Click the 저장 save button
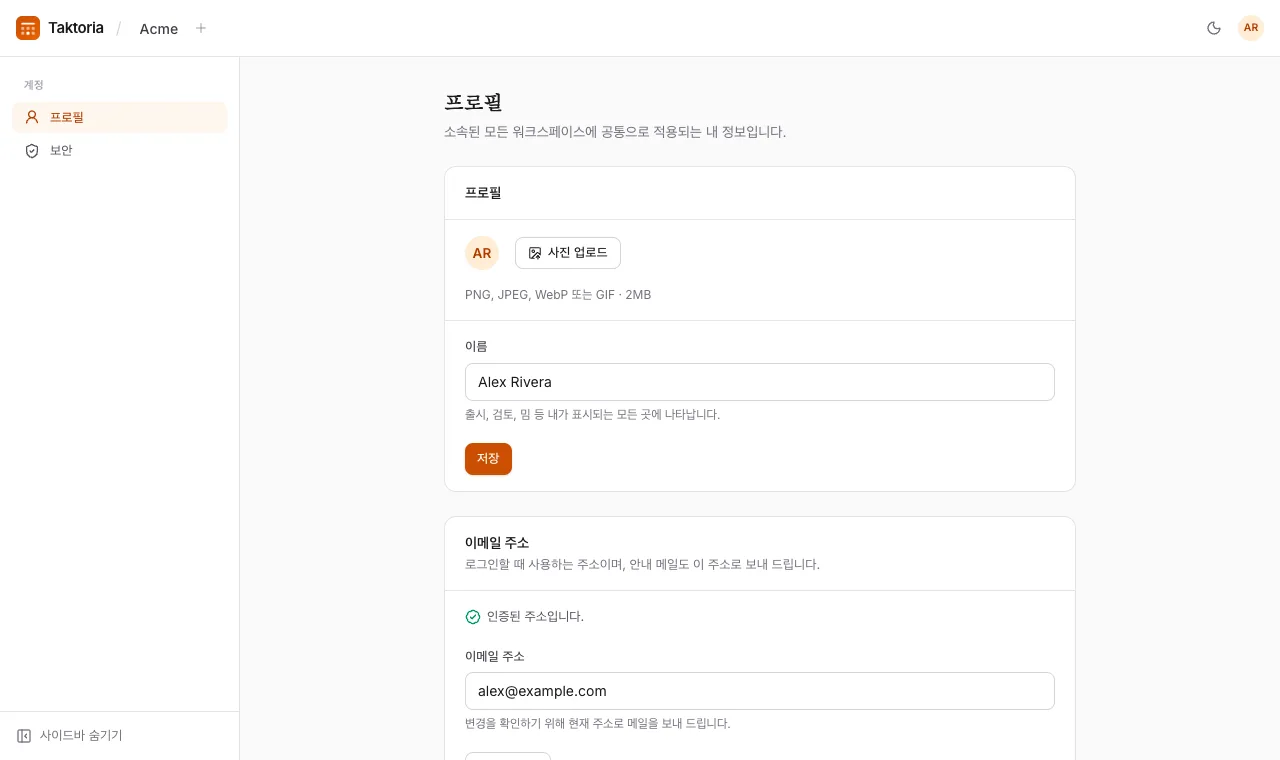This screenshot has width=1280, height=760. [488, 459]
